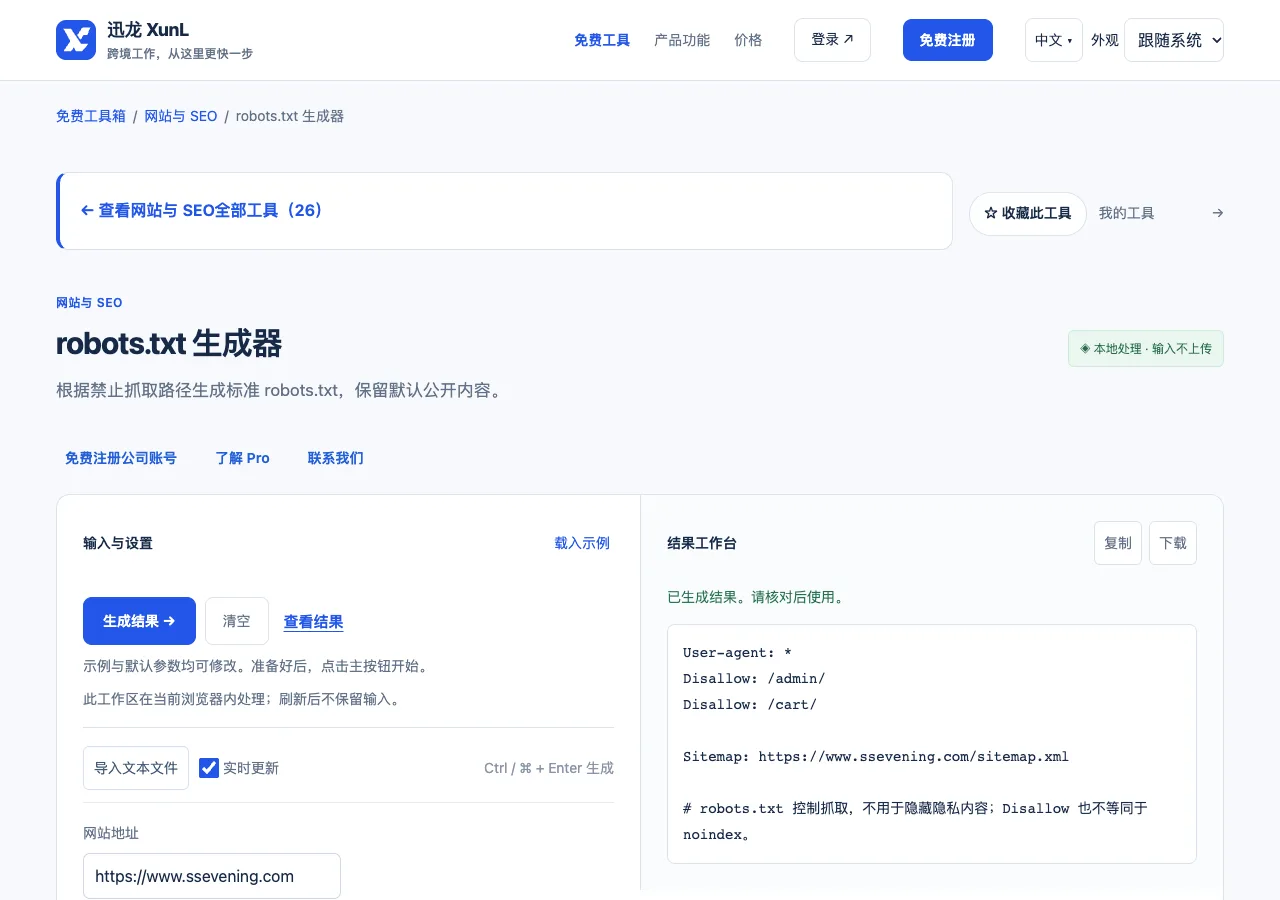The height and width of the screenshot is (900, 1280).
Task: Click the 复制 button
Action: [x=1118, y=543]
